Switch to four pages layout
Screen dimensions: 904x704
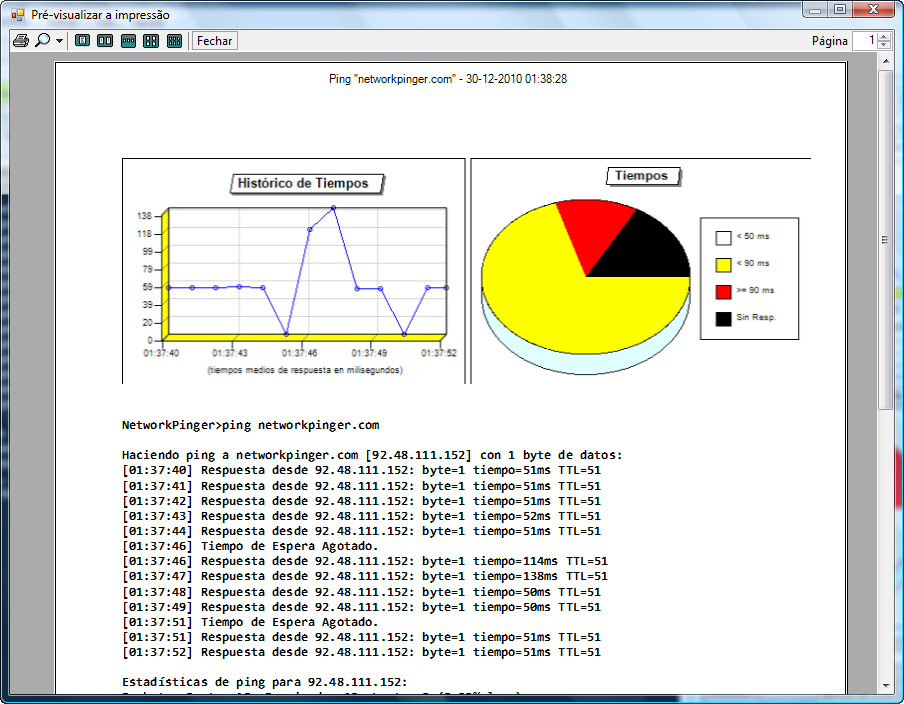151,41
